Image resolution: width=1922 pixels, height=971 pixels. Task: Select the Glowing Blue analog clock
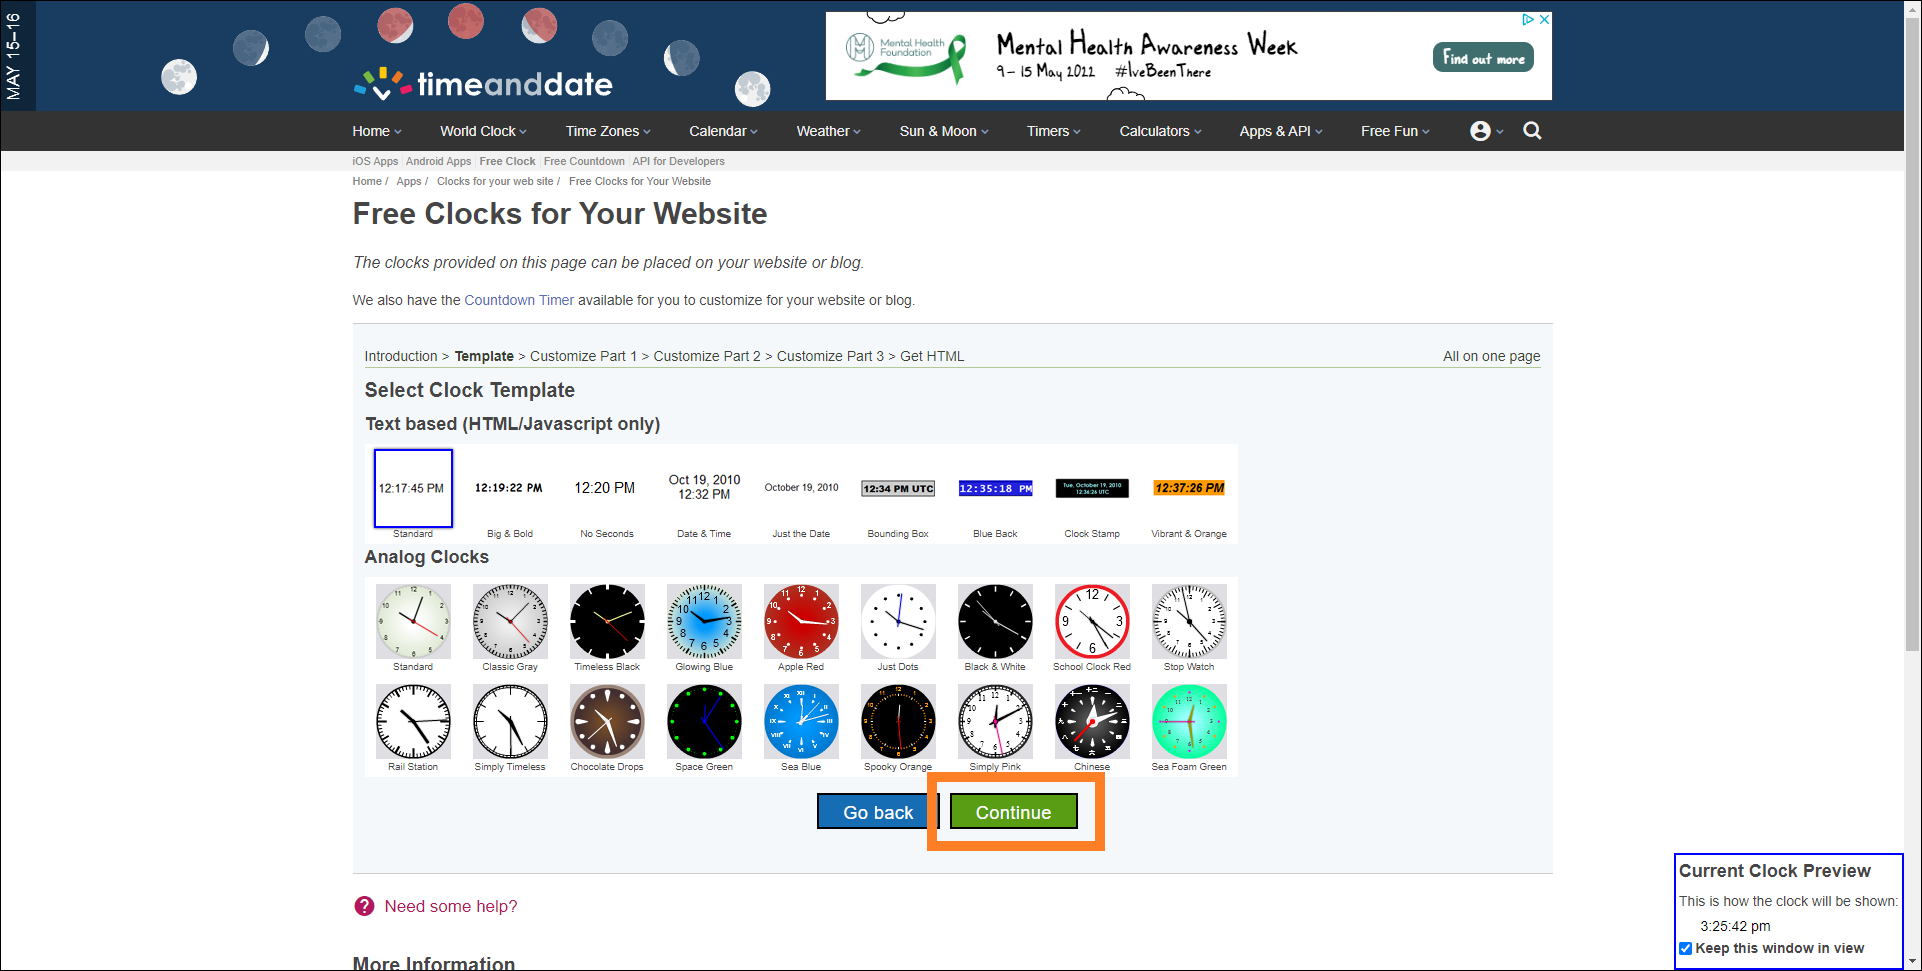click(x=704, y=622)
